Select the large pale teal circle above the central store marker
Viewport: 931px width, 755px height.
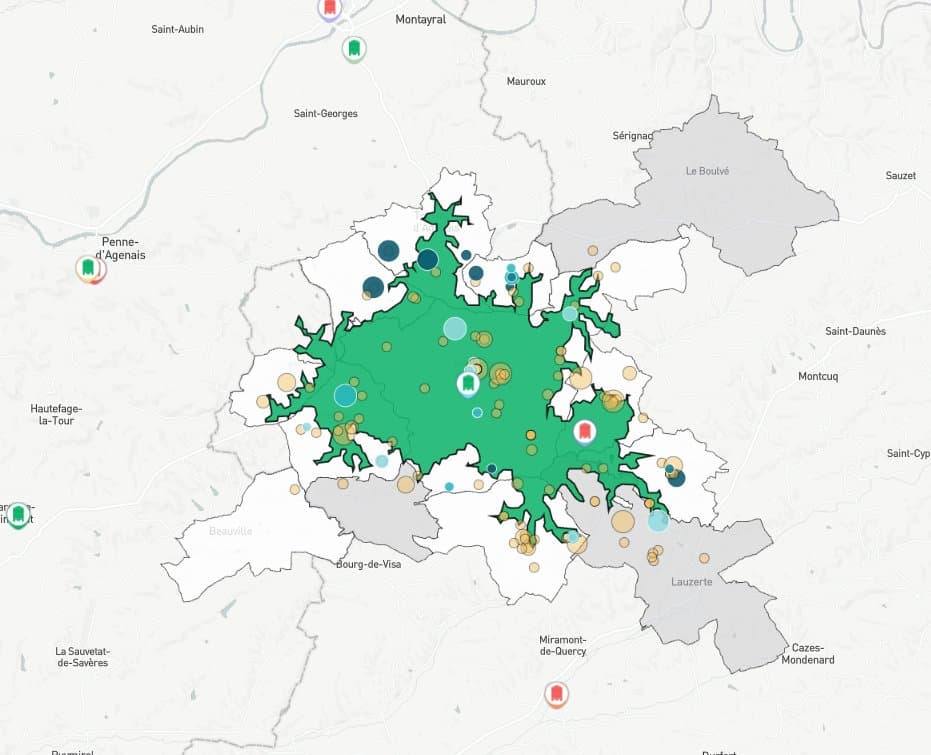pyautogui.click(x=455, y=328)
